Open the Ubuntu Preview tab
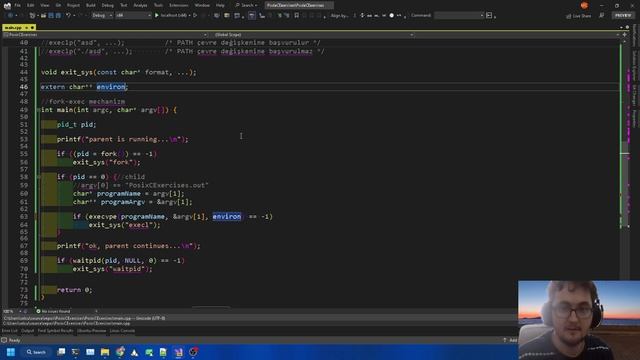 (x=91, y=331)
